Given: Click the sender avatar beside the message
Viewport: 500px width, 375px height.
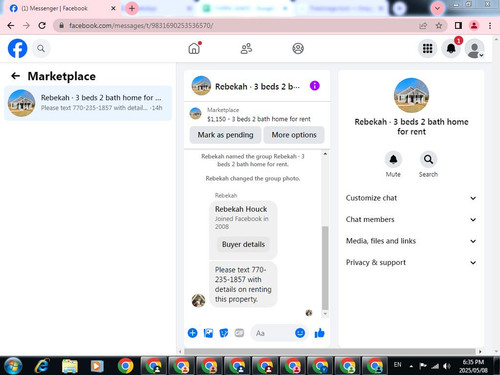Looking at the screenshot, I should pos(198,301).
